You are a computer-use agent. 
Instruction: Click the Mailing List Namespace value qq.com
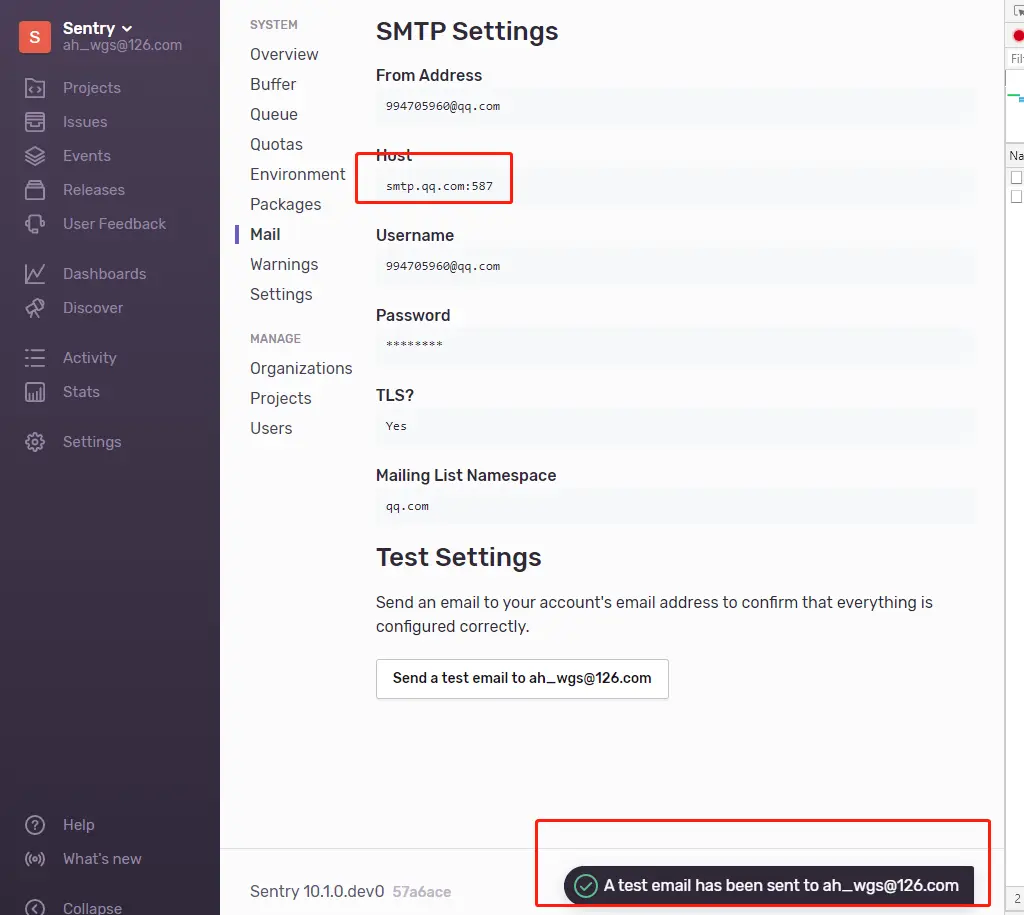point(407,507)
